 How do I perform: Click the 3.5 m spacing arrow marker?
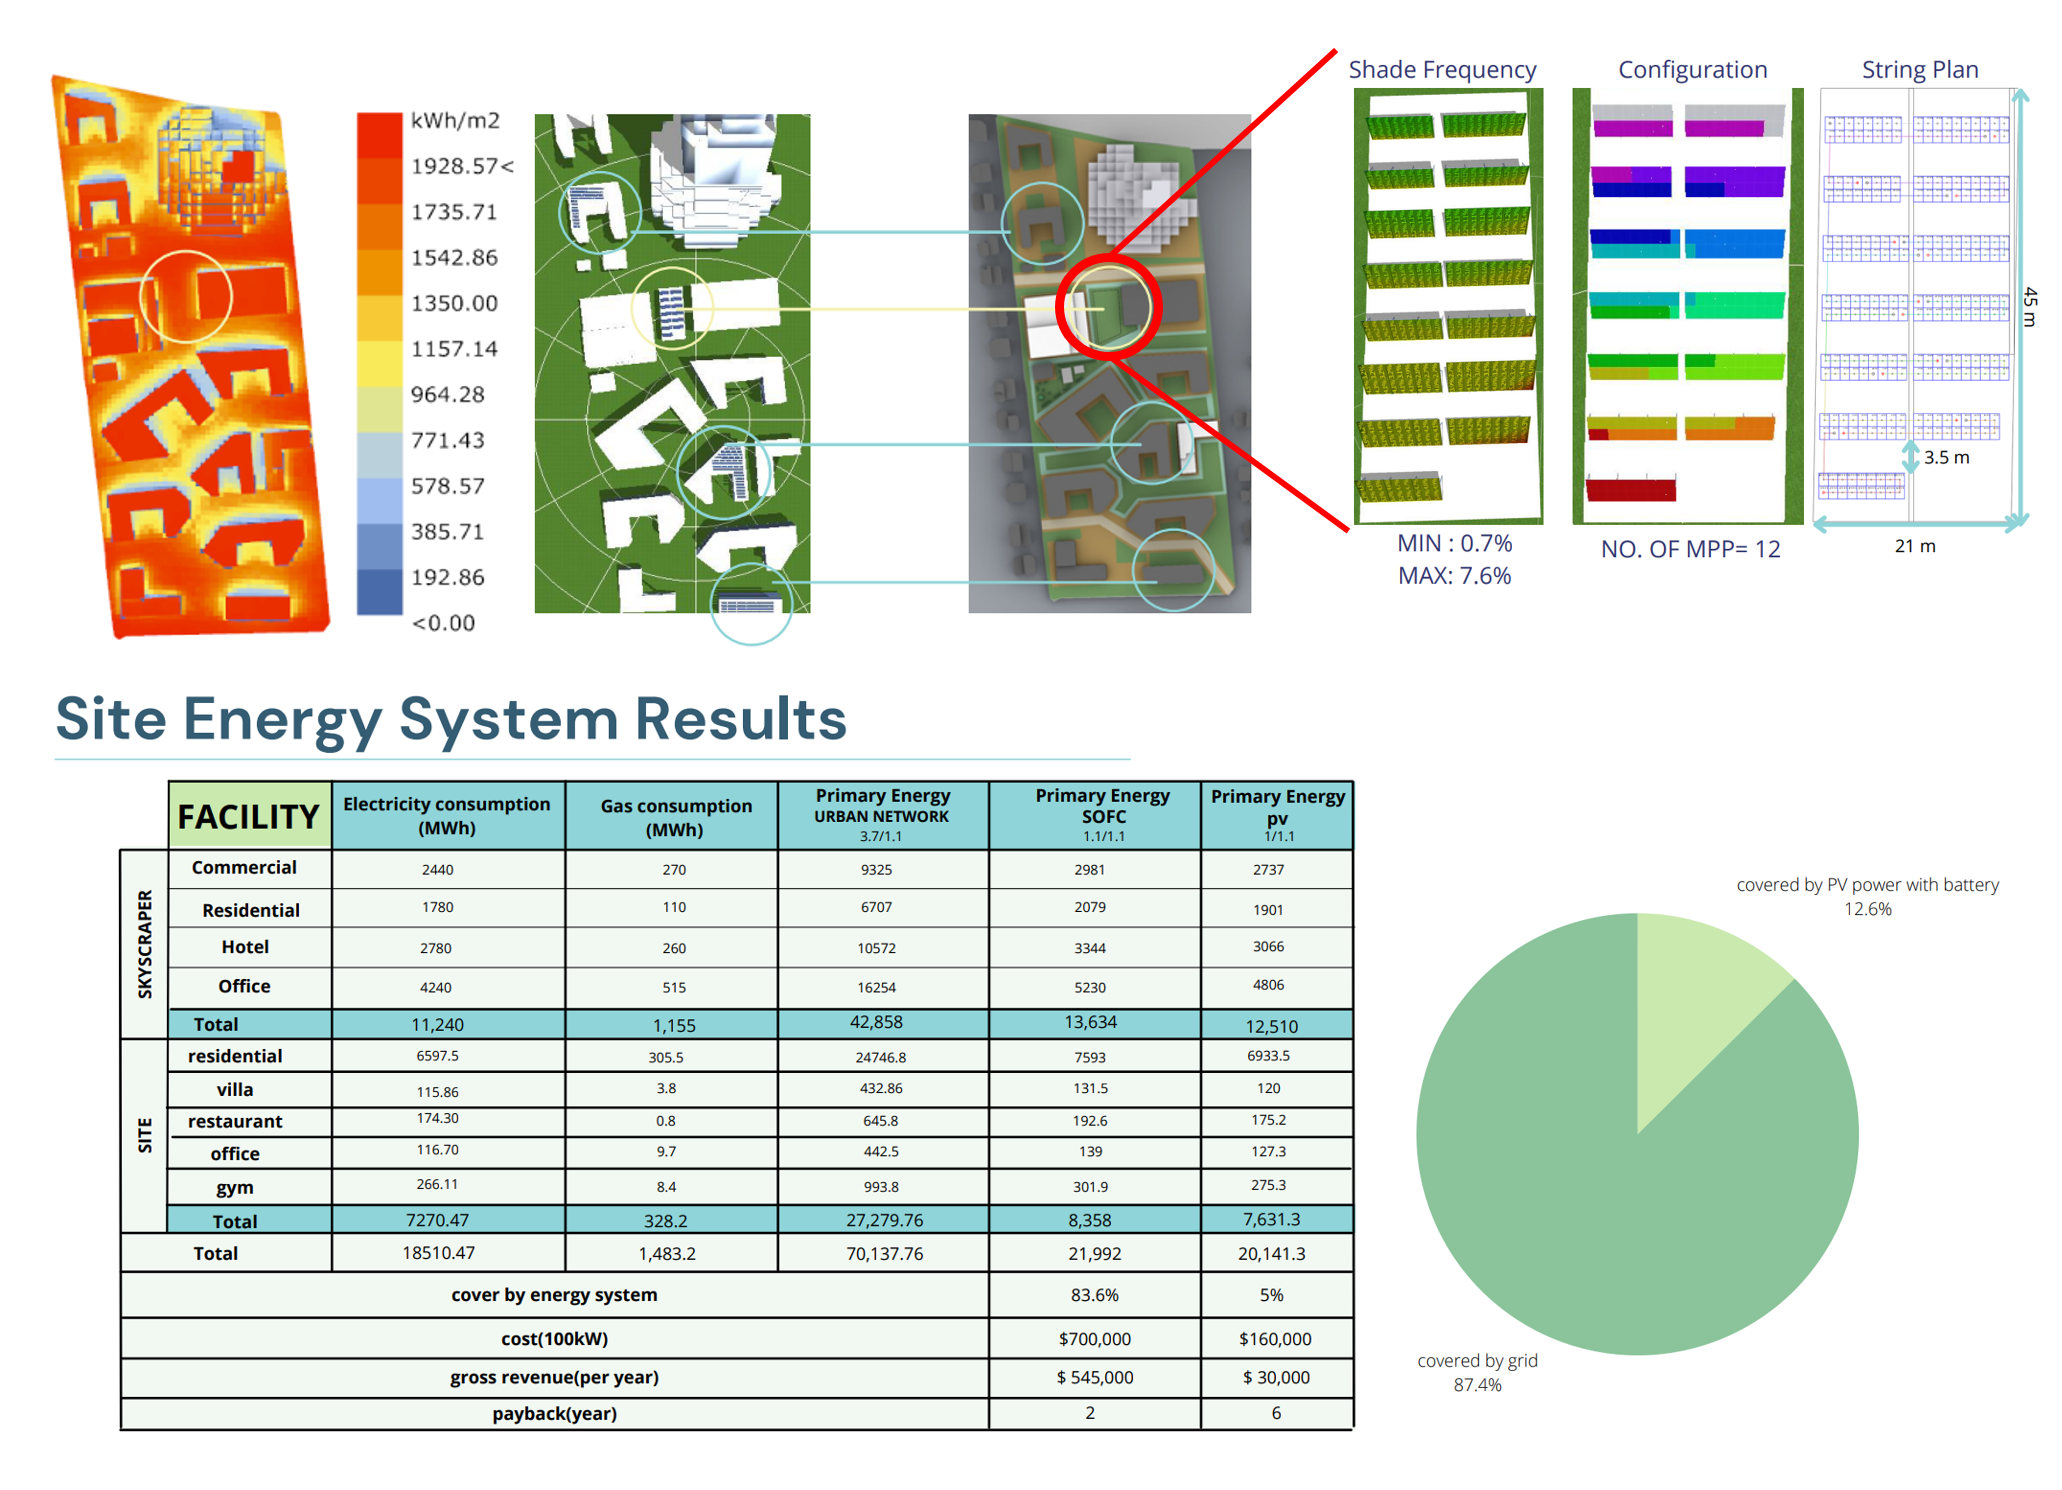tap(1910, 457)
